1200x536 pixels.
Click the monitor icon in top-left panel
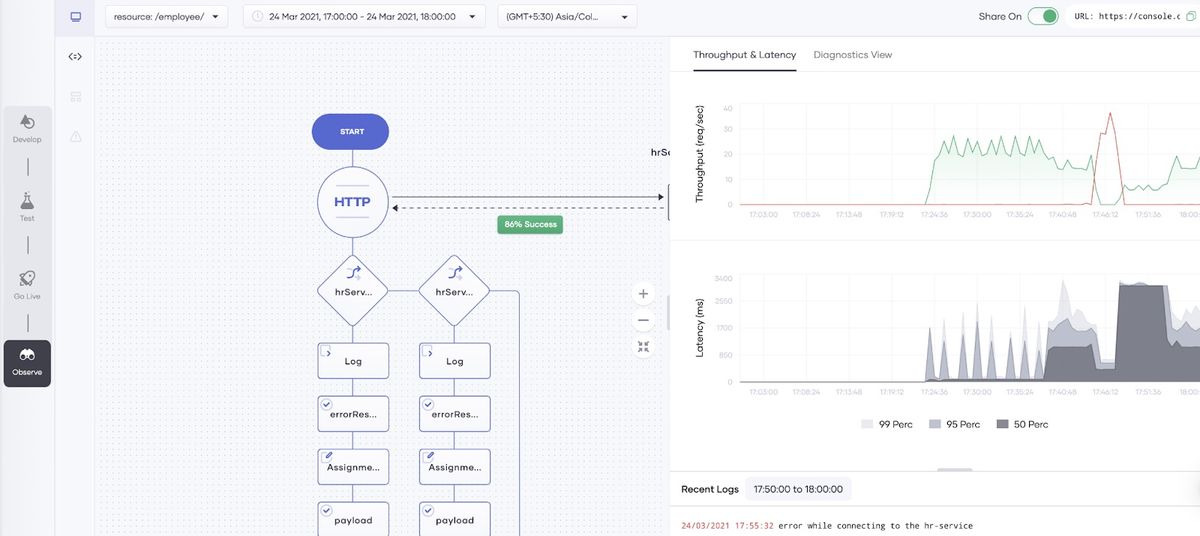point(75,17)
